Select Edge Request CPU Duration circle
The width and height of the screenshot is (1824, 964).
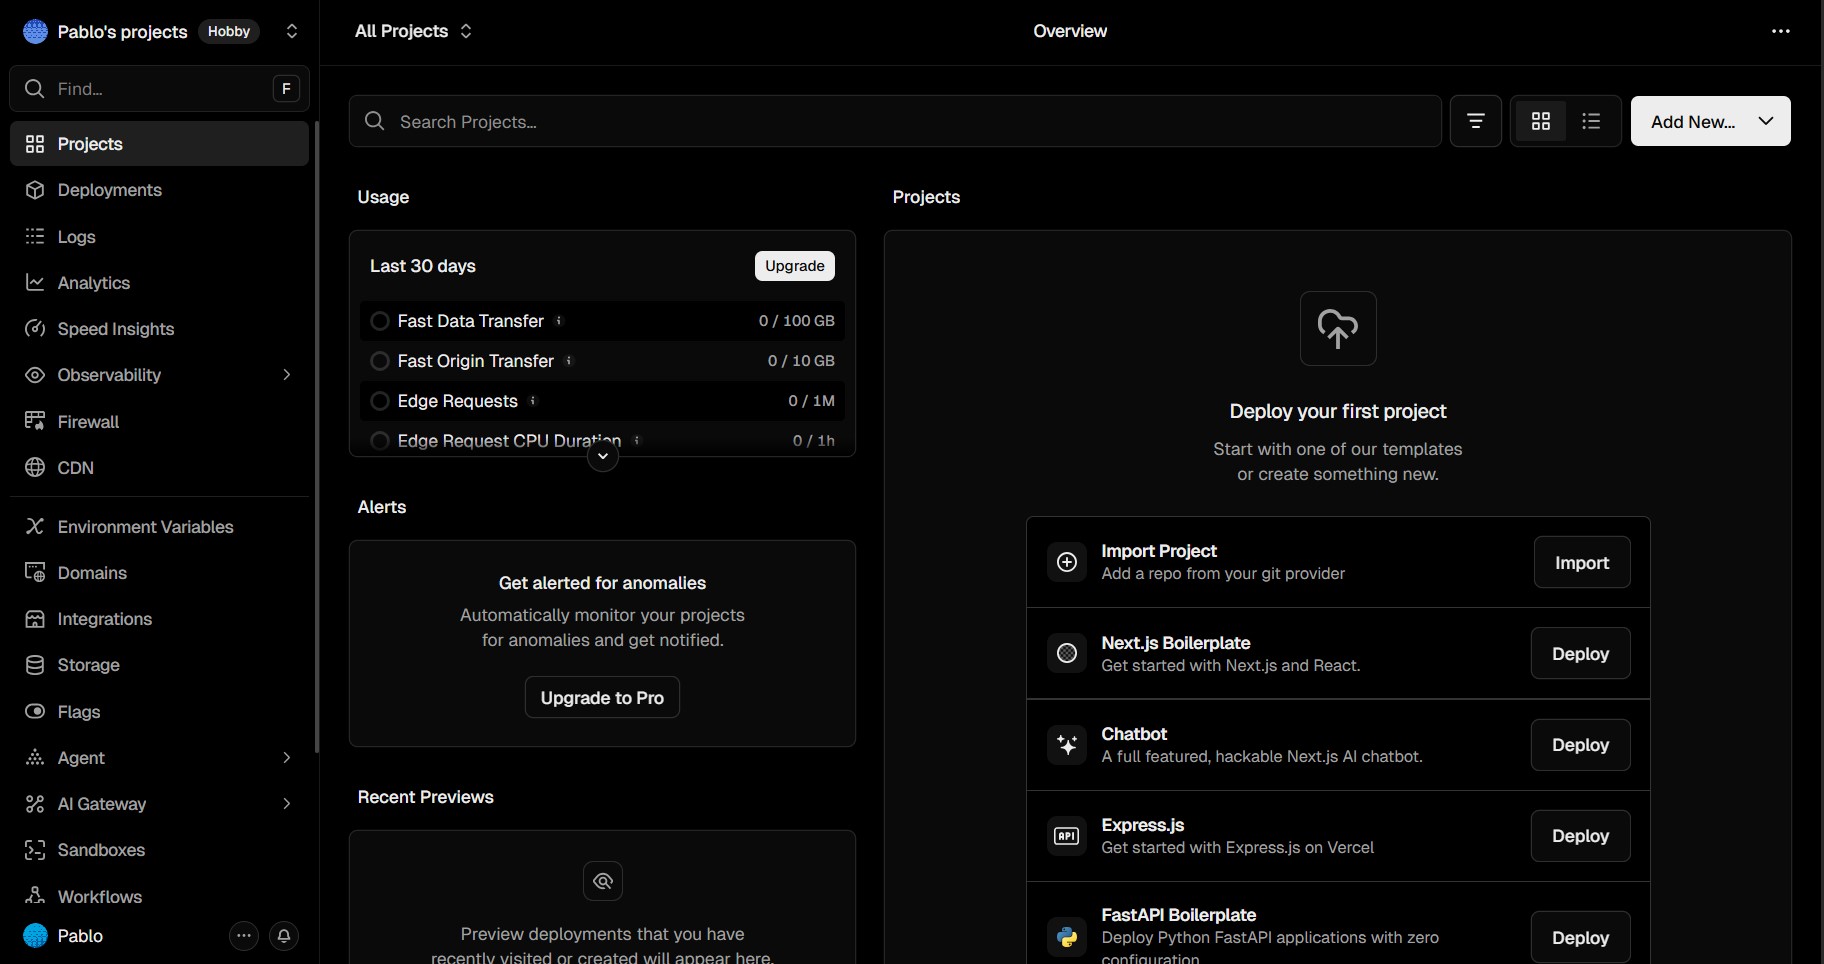click(x=380, y=440)
